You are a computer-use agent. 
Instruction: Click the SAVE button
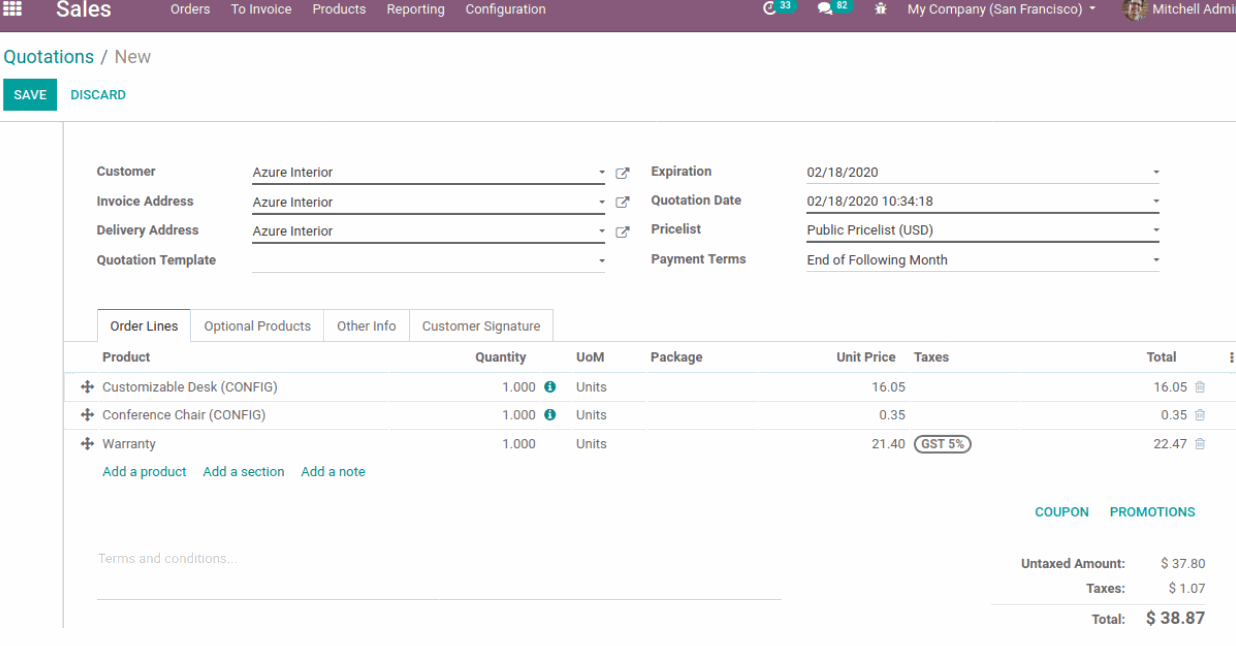click(x=30, y=95)
